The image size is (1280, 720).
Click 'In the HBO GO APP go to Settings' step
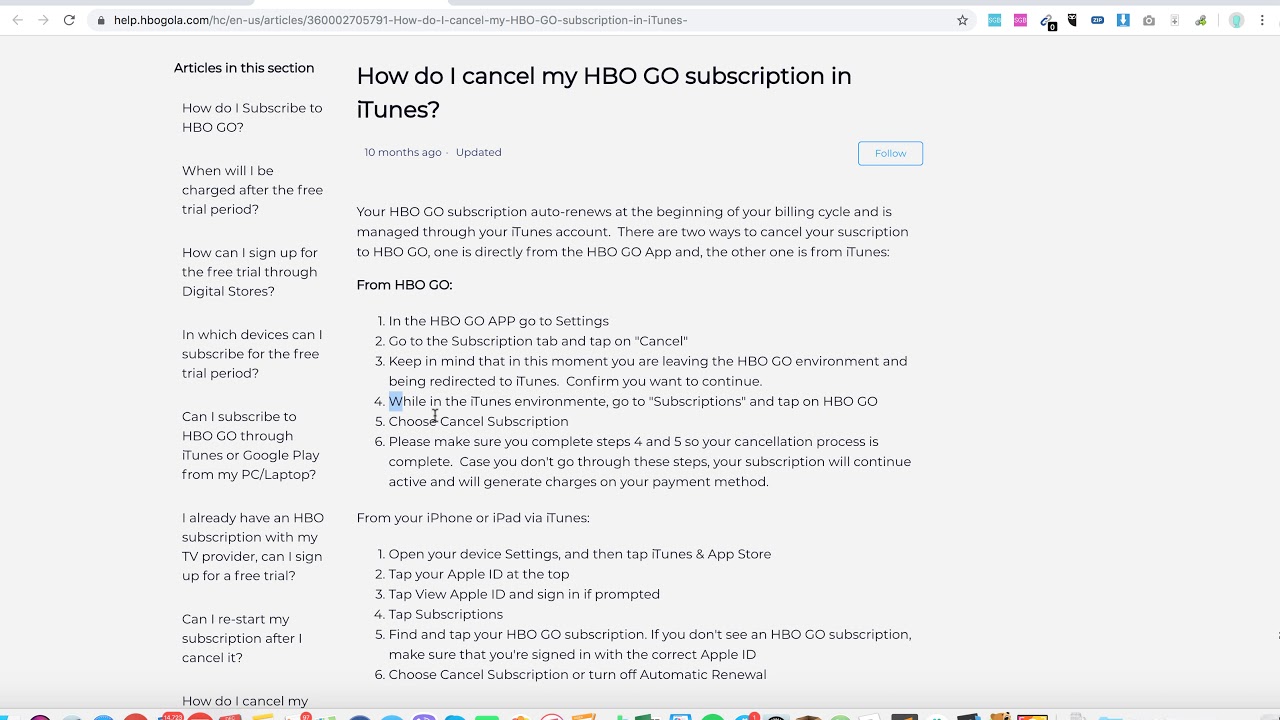coord(499,321)
